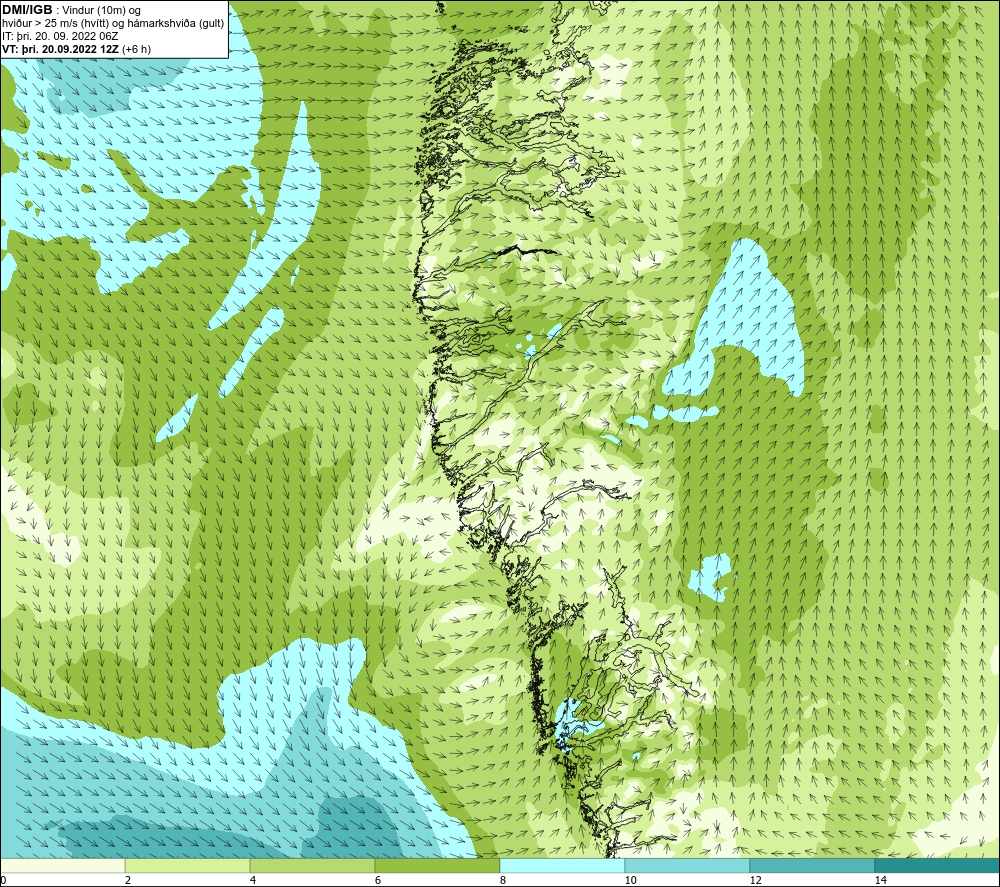
Task: Click the DMI/IGB title text
Action: pos(27,10)
